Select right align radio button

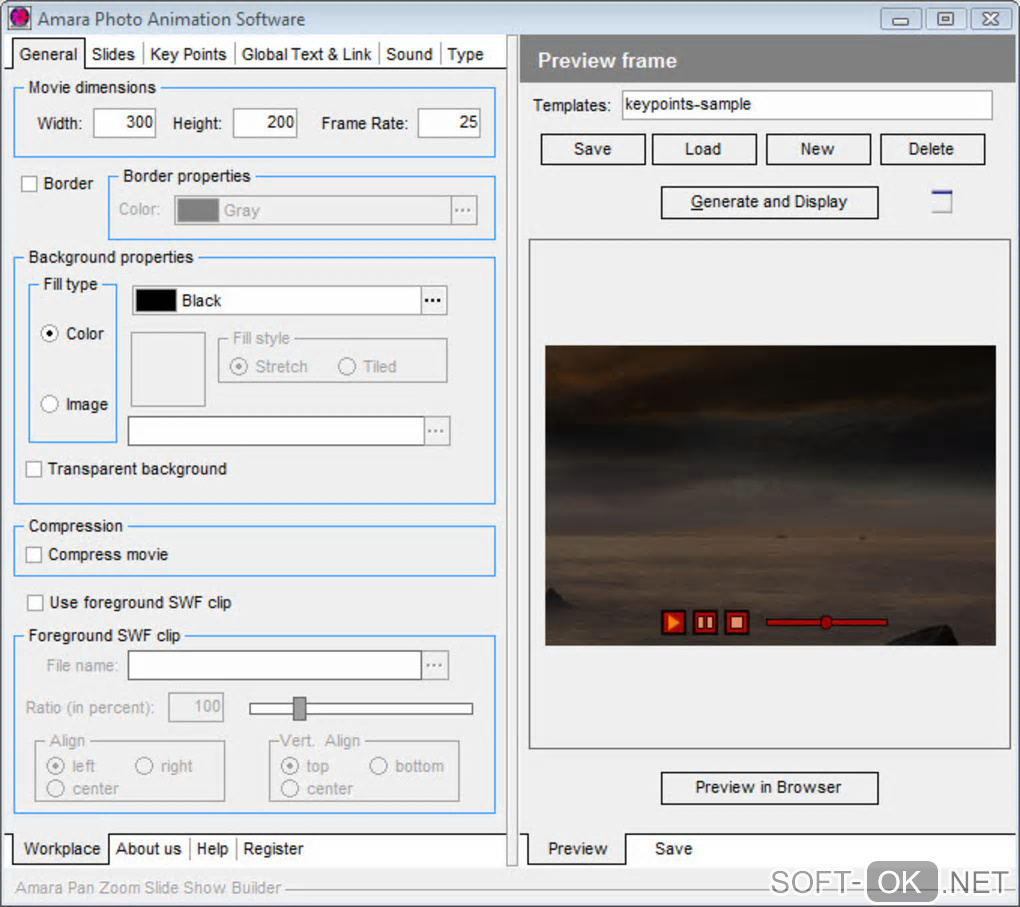click(x=144, y=766)
